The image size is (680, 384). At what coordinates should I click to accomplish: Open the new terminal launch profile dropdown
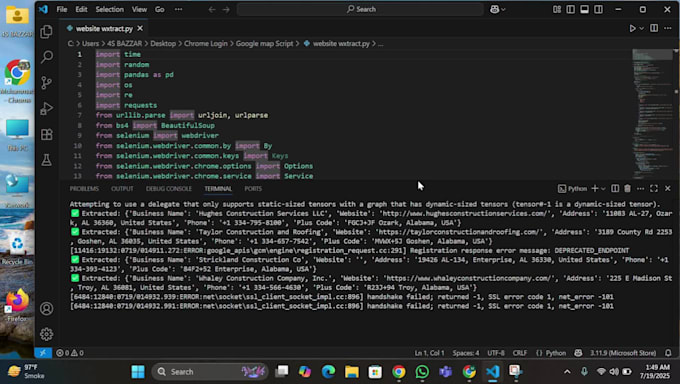click(x=603, y=189)
